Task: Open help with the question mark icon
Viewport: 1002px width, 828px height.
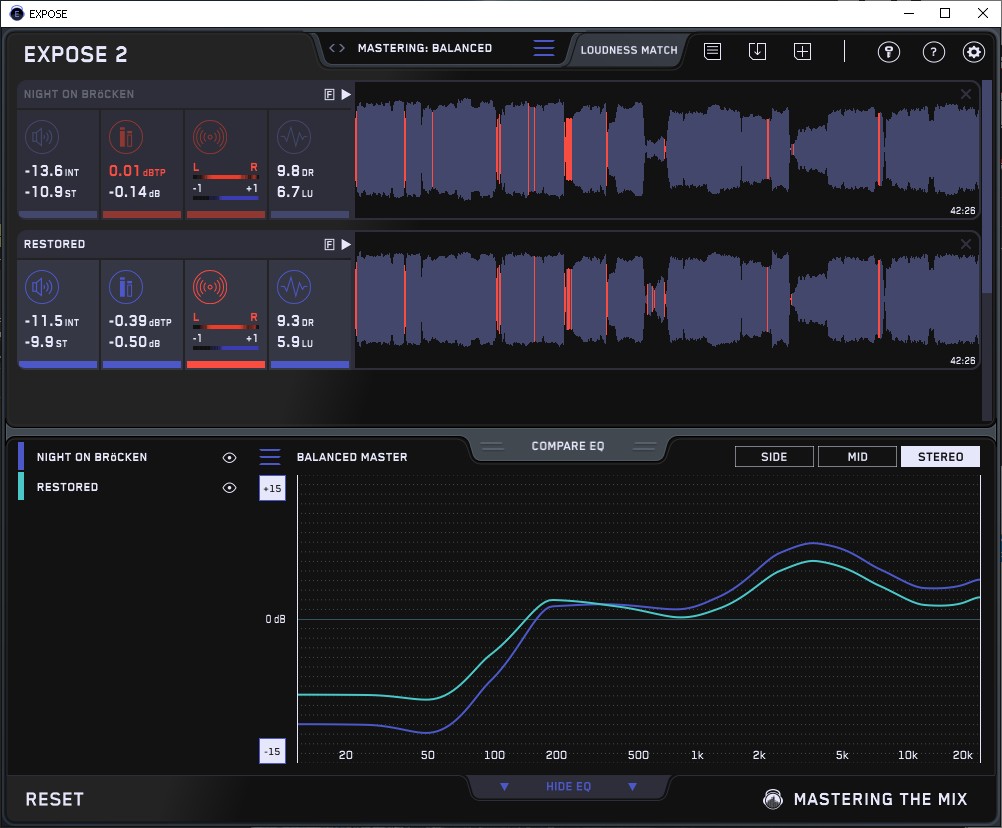Action: [x=934, y=52]
